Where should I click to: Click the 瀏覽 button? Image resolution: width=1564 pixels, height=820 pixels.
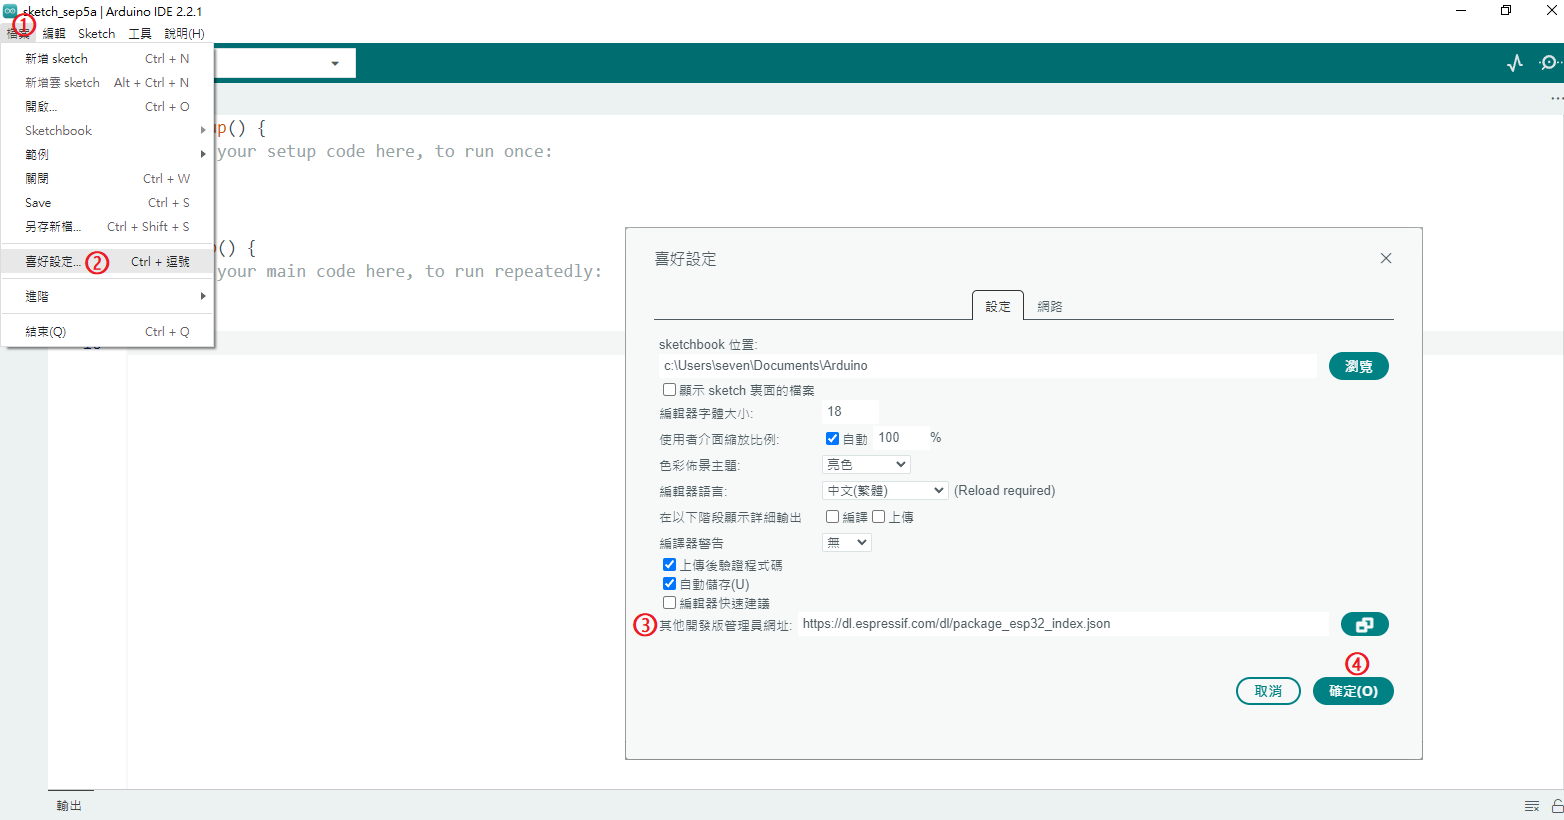1359,366
